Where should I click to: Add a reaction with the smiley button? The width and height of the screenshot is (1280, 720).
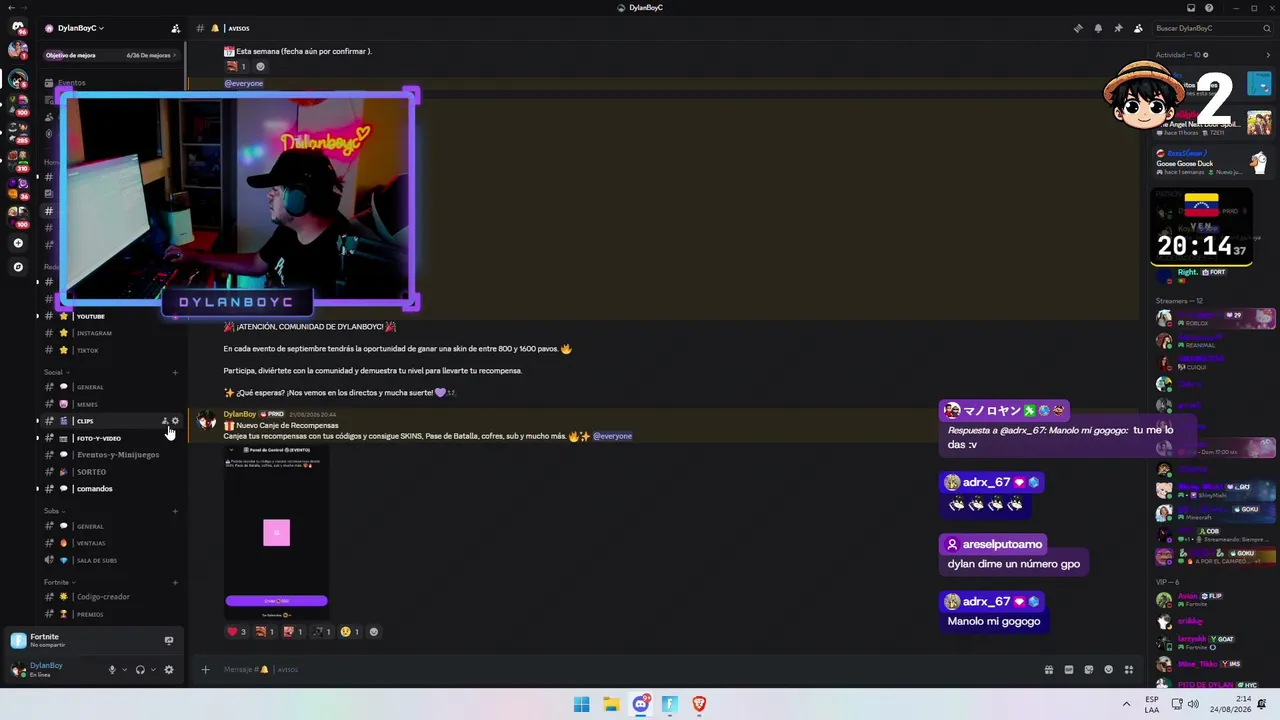click(374, 632)
